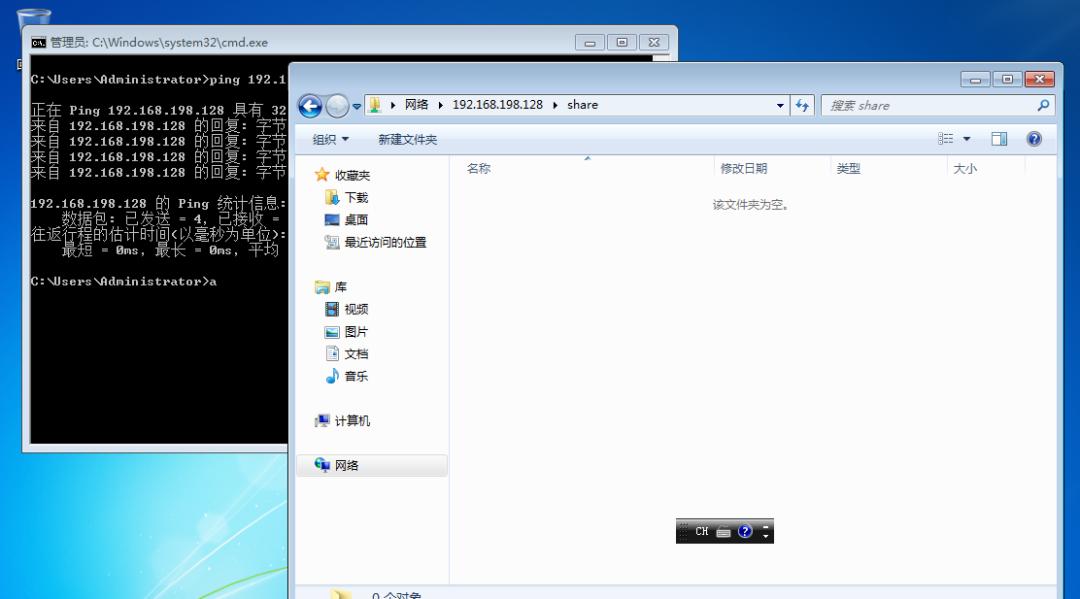Image resolution: width=1080 pixels, height=599 pixels.
Task: Go back using the Explorer back arrow
Action: pyautogui.click(x=310, y=106)
